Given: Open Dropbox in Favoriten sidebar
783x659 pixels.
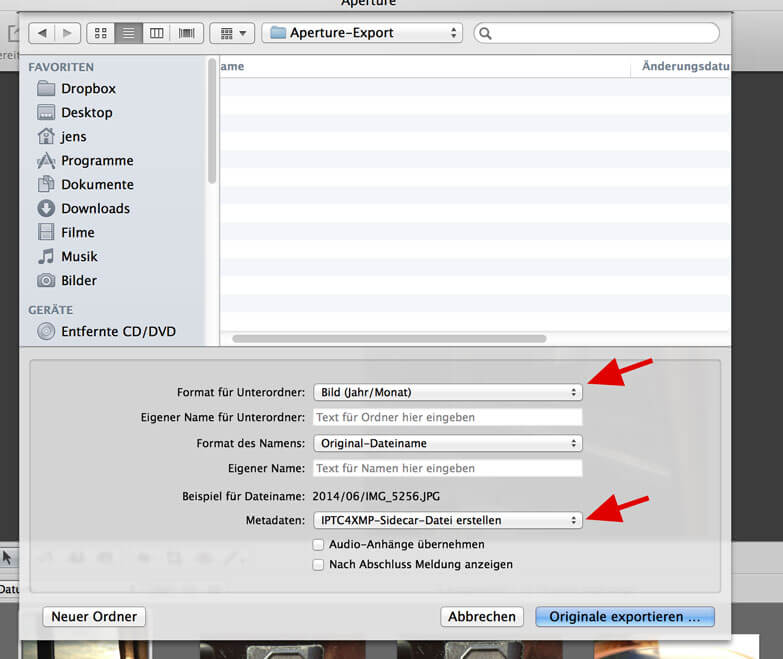Looking at the screenshot, I should [x=88, y=88].
